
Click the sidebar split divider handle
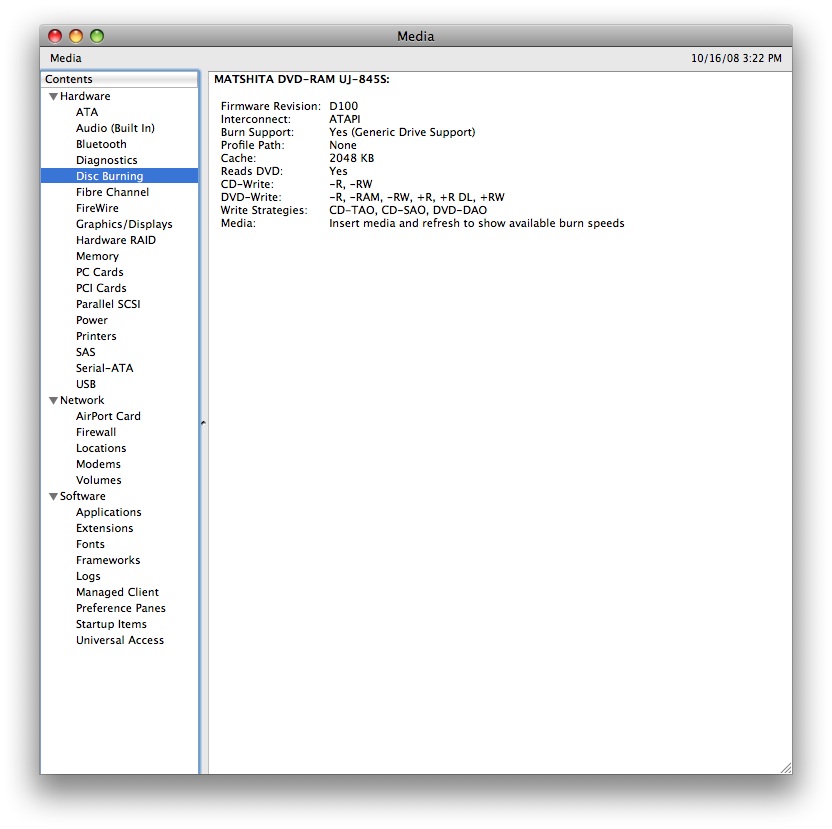[203, 423]
